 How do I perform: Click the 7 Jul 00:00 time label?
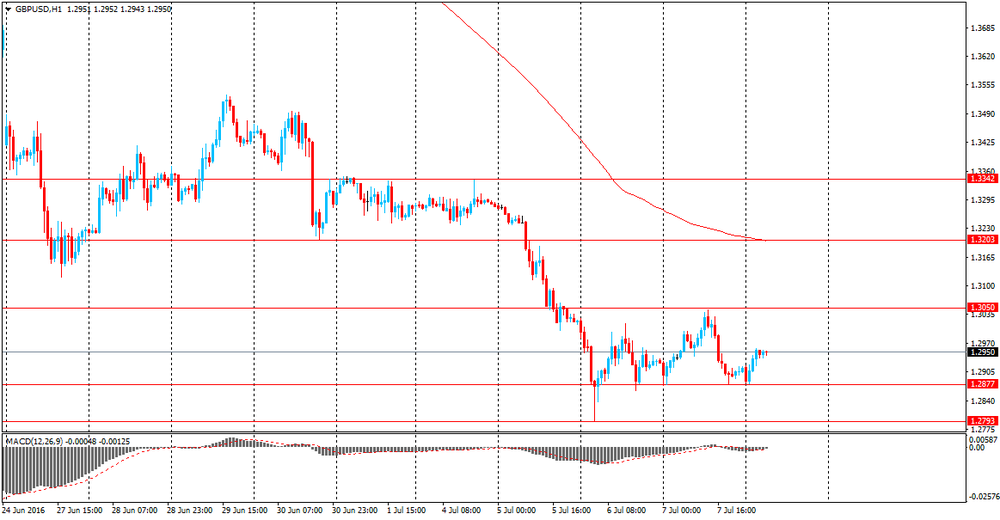click(682, 510)
